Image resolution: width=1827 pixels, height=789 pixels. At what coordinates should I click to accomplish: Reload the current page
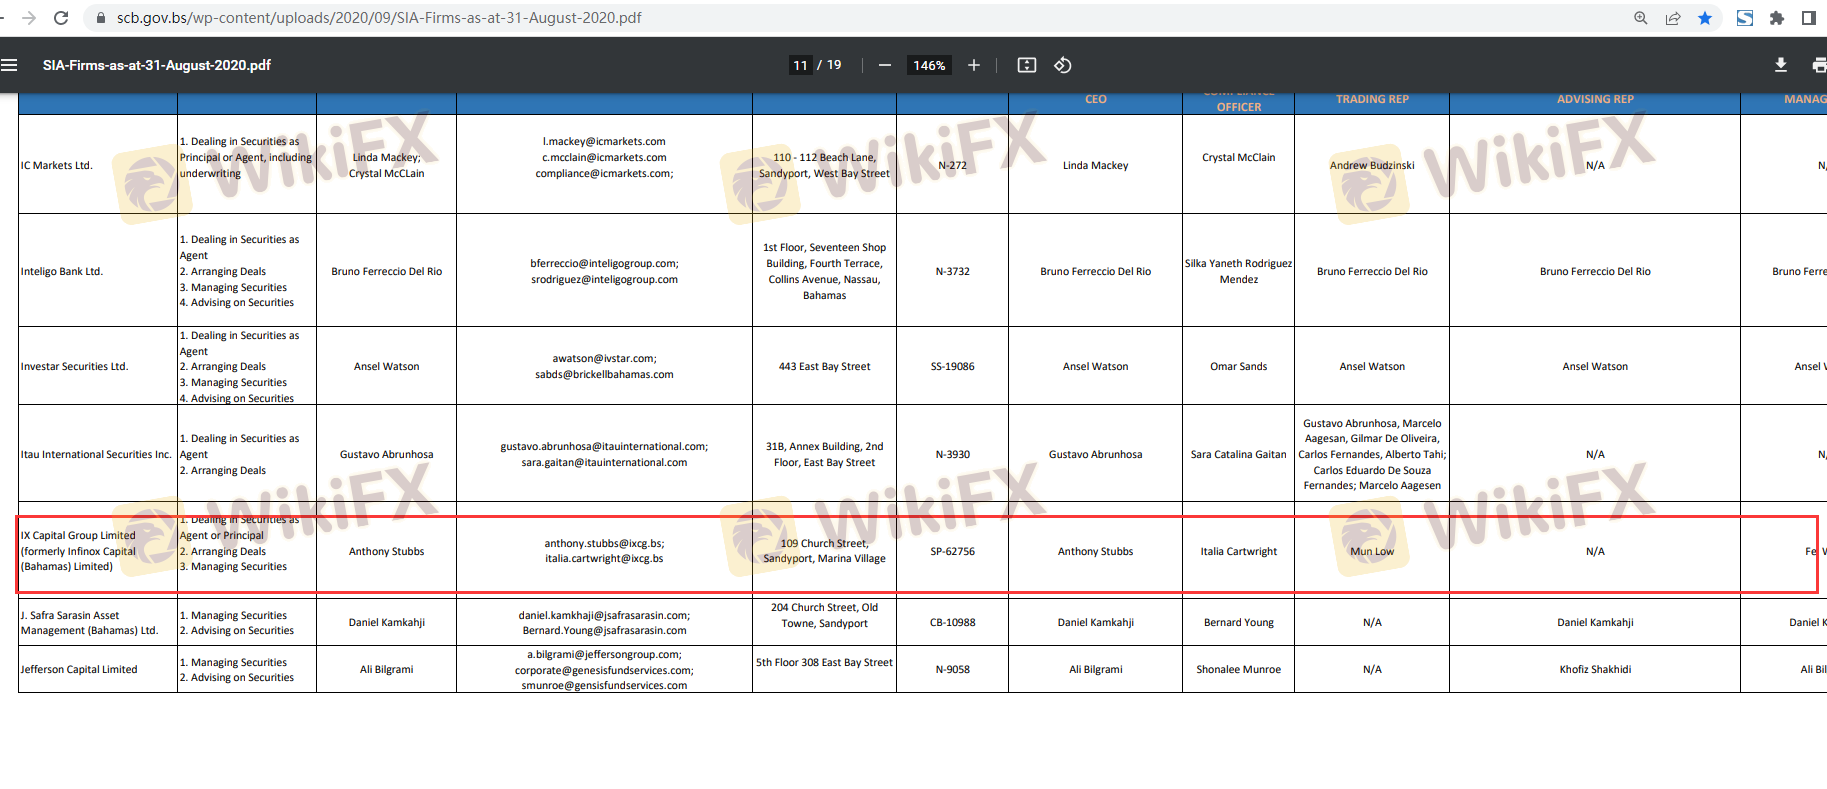[61, 18]
